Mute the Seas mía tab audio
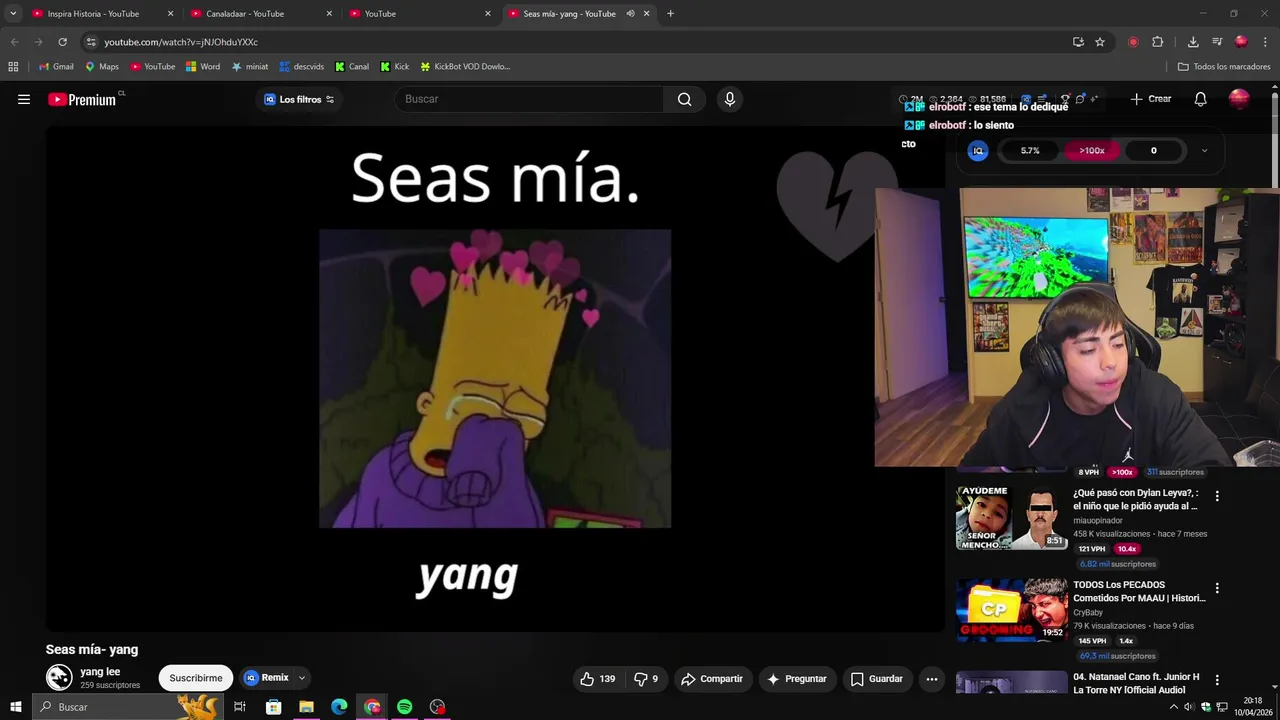 (x=630, y=14)
